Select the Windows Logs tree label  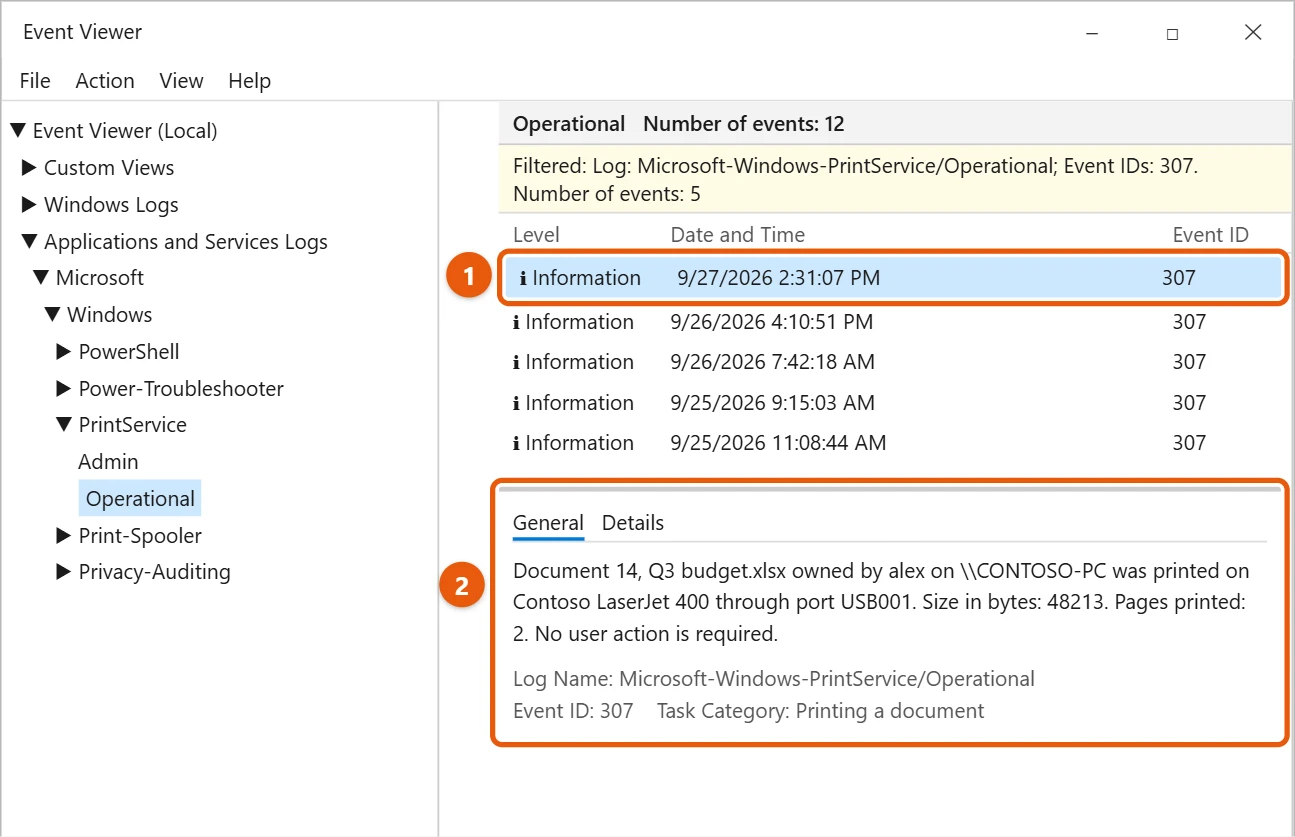click(x=111, y=205)
